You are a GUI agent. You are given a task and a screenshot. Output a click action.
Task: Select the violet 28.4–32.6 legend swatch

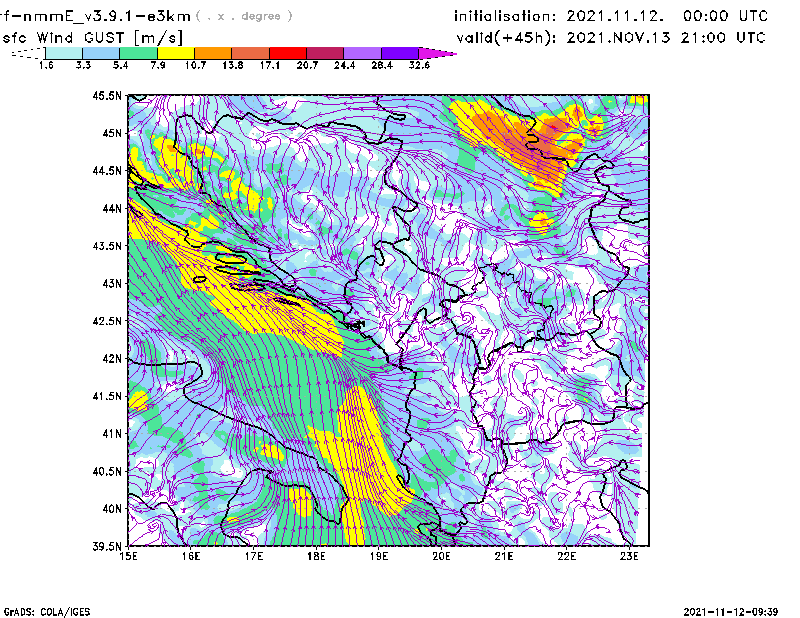coord(399,53)
